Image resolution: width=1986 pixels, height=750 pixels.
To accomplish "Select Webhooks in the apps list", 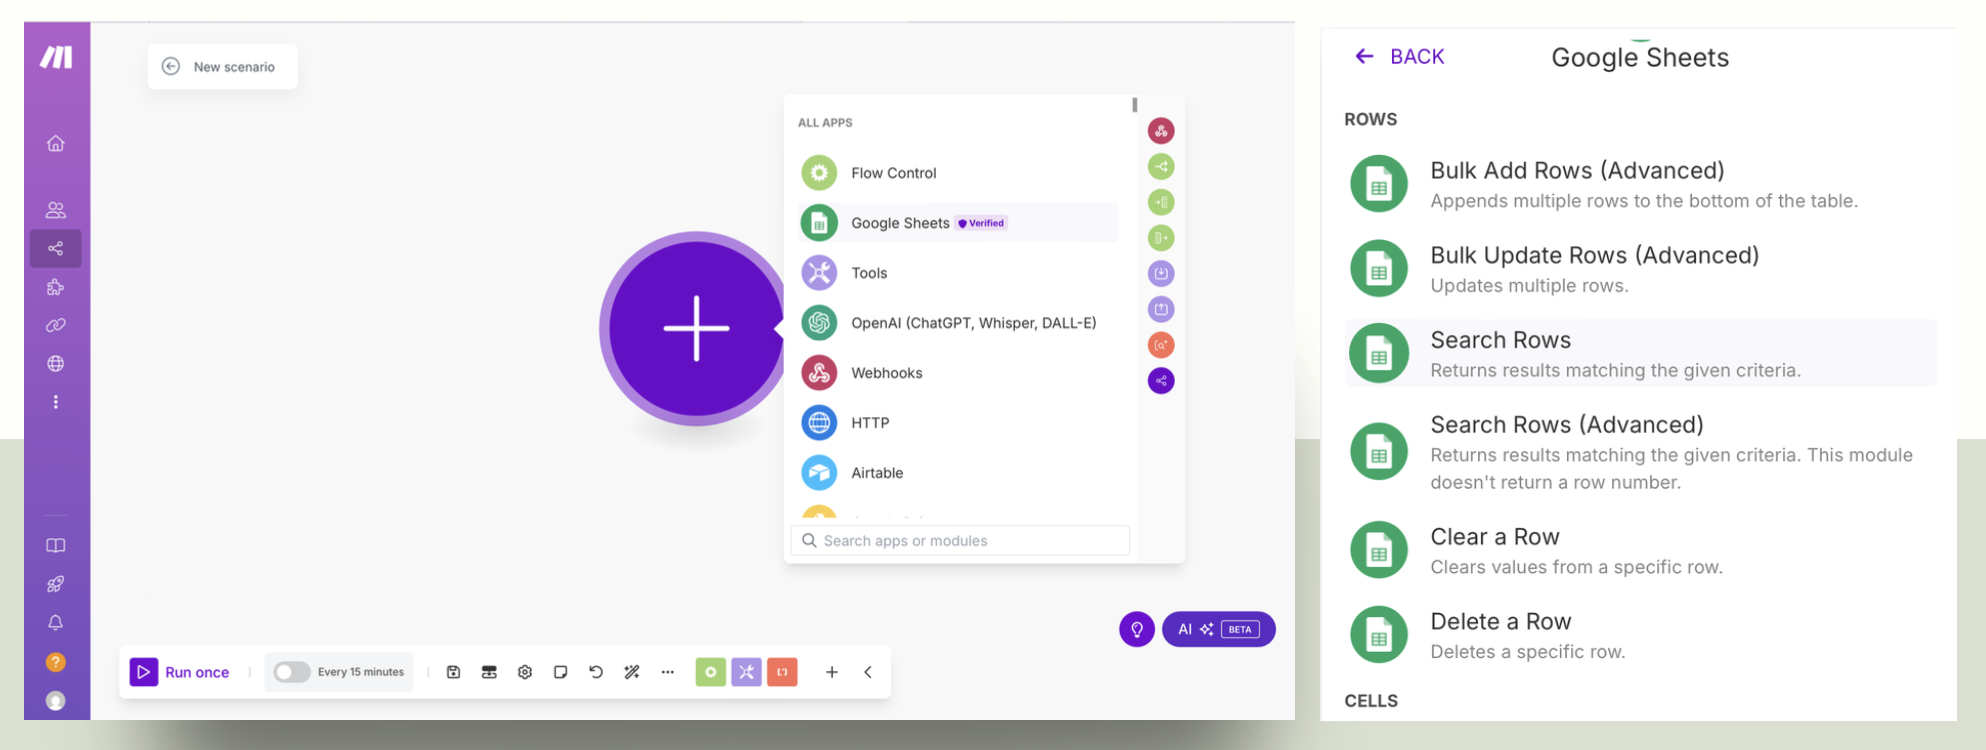I will pos(959,373).
